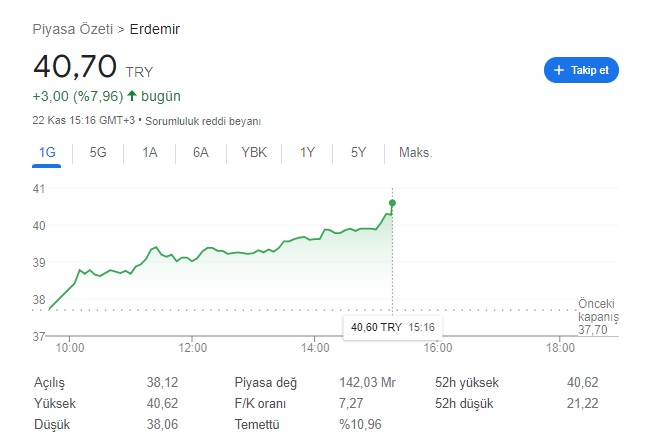Show the 6A chart range
The image size is (656, 437).
201,153
